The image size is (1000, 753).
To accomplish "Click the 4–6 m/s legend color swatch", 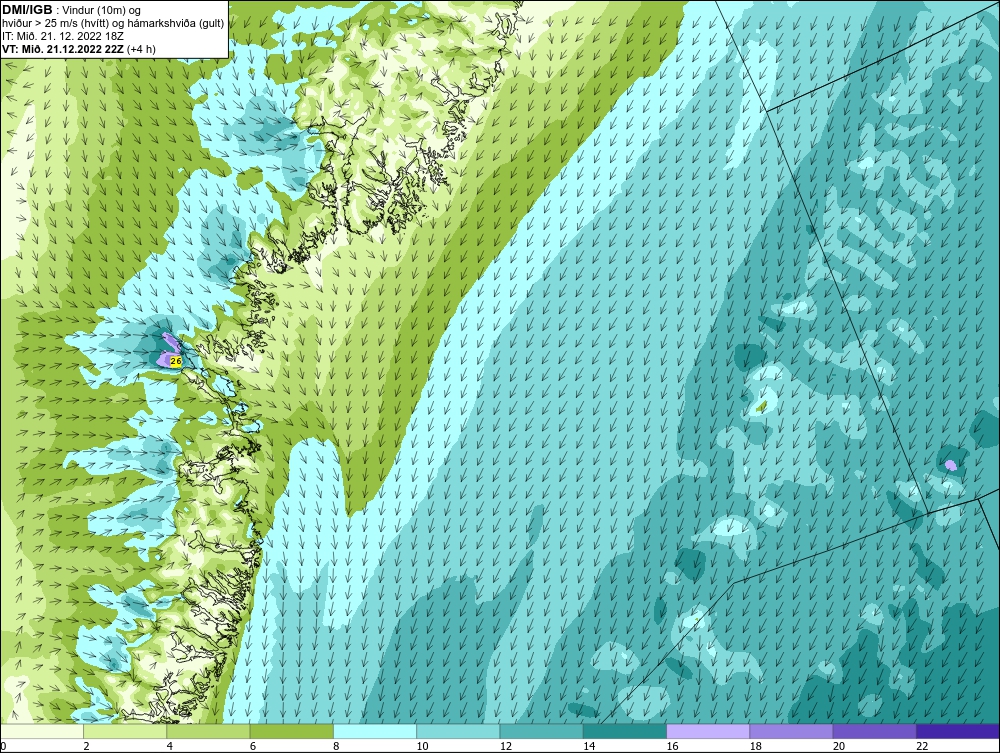I will (209, 731).
